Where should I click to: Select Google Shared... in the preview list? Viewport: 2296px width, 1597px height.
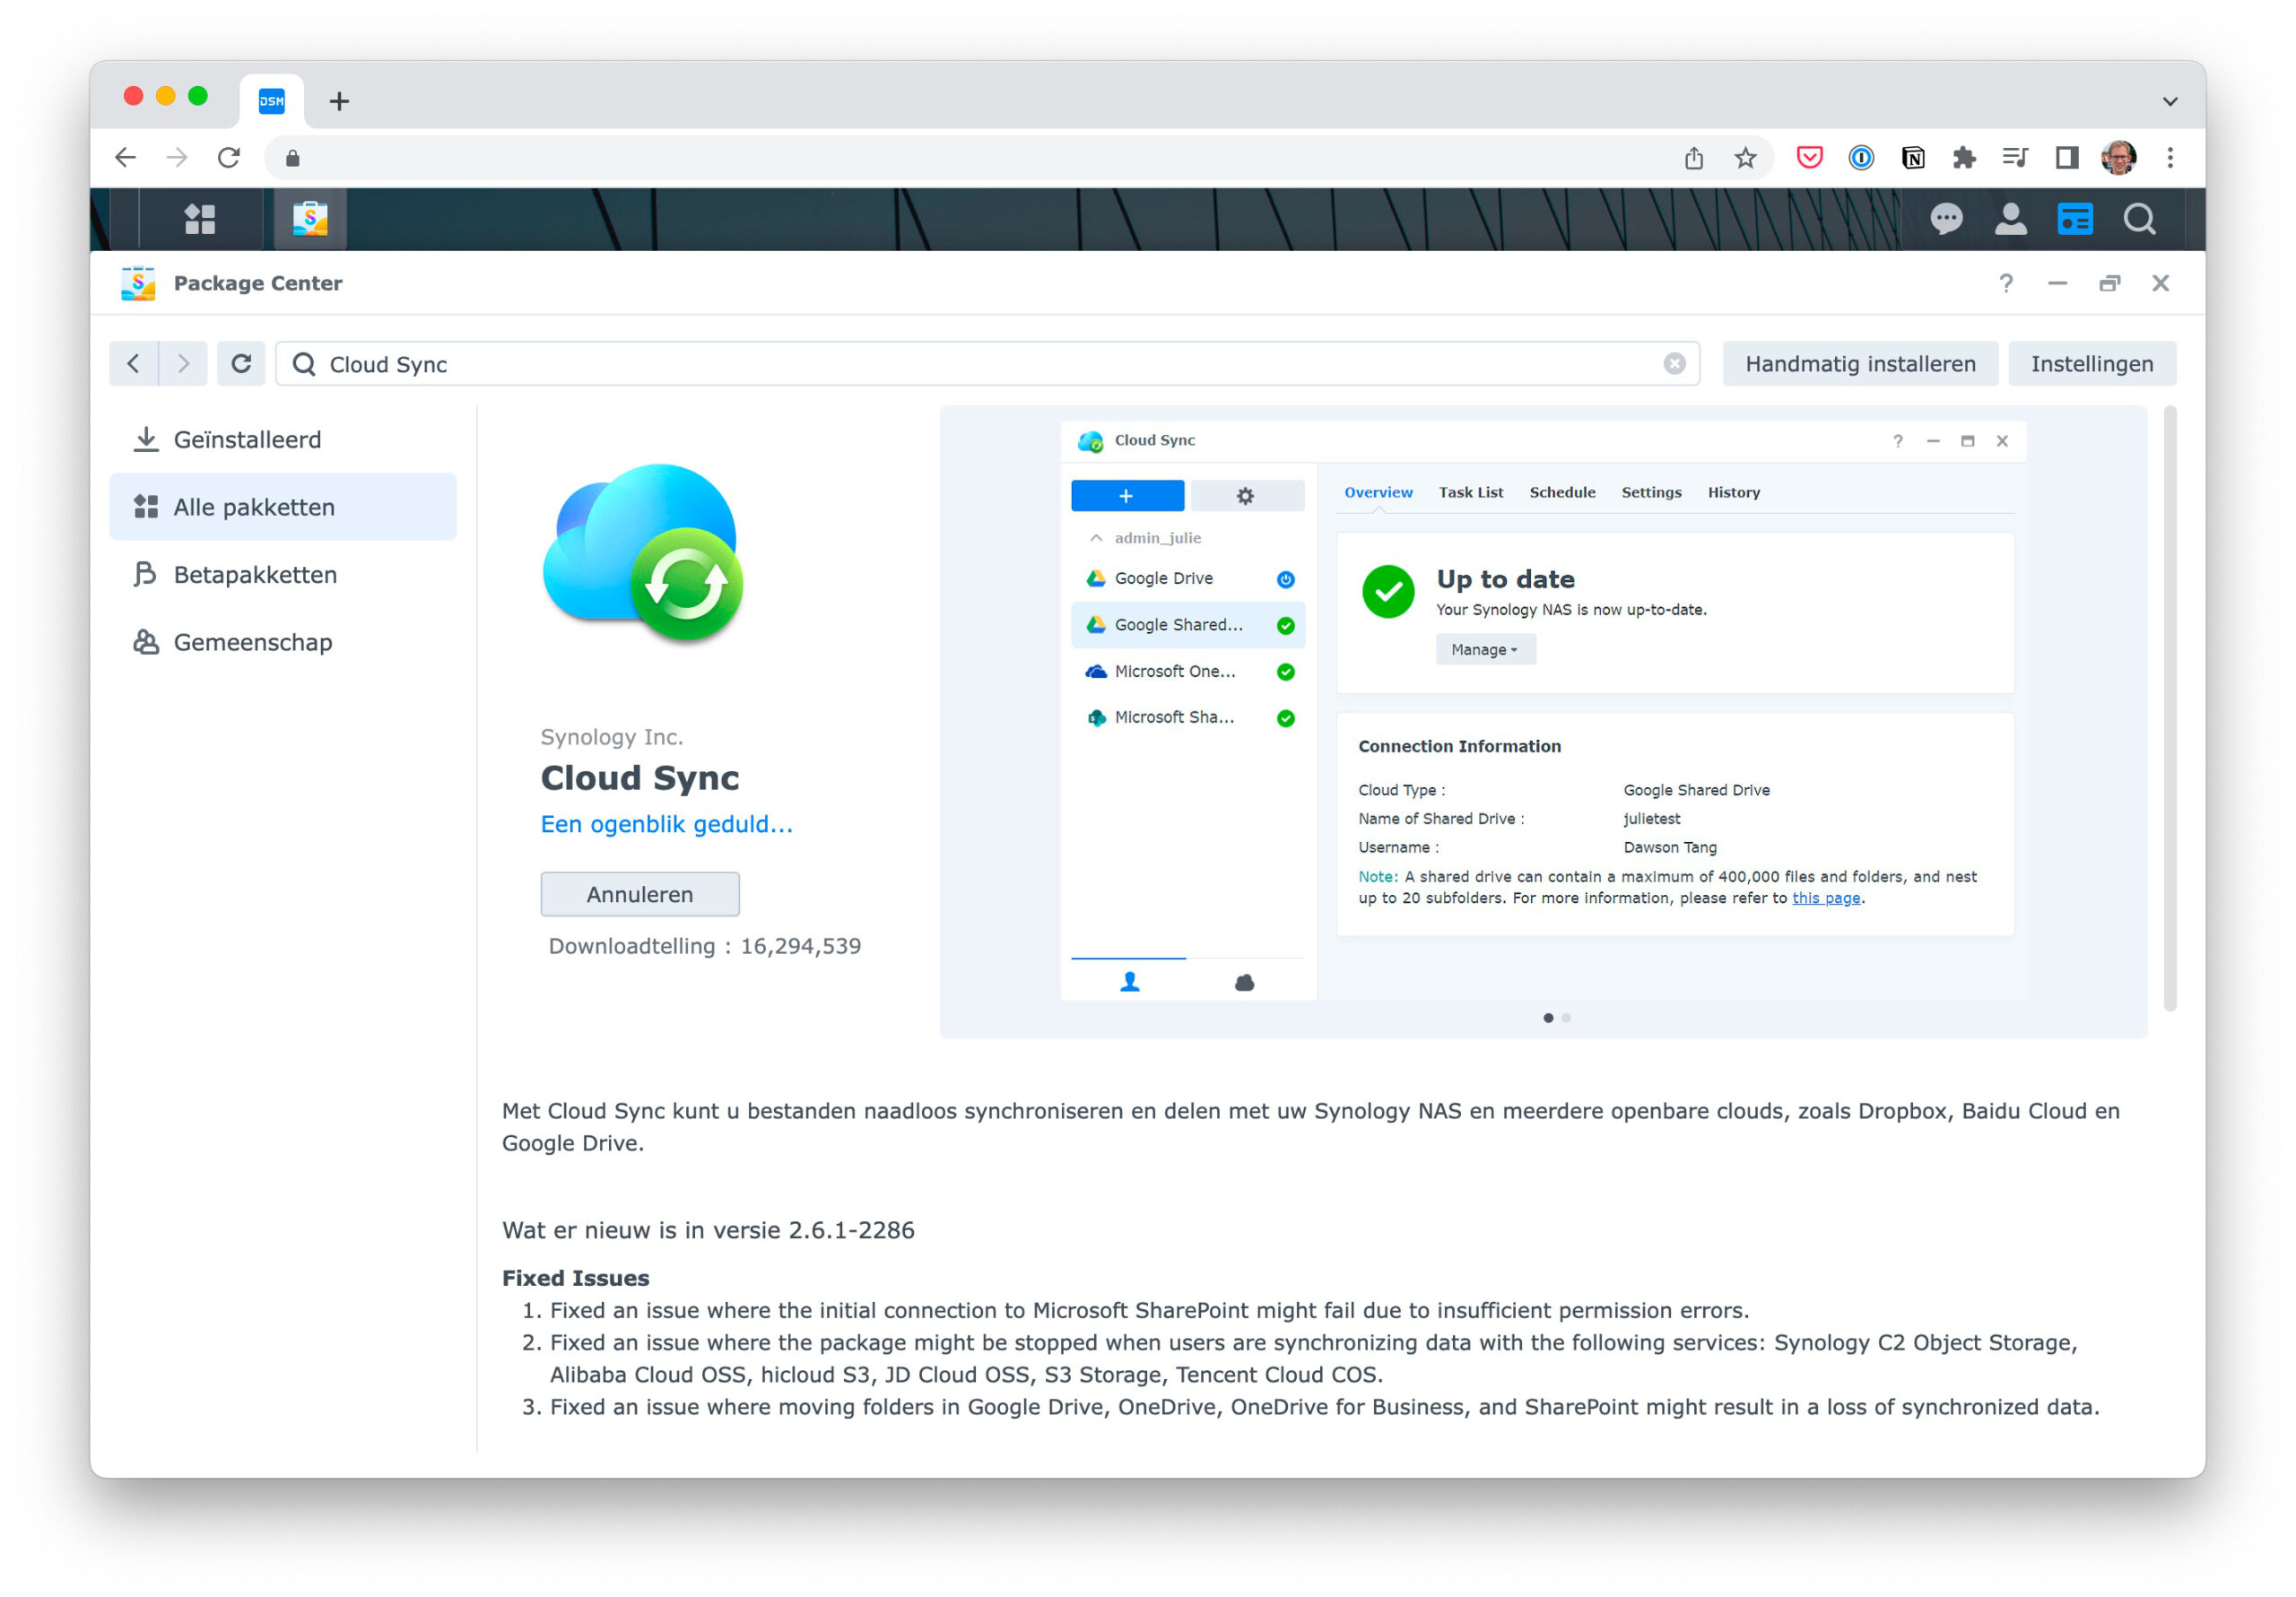[x=1187, y=625]
